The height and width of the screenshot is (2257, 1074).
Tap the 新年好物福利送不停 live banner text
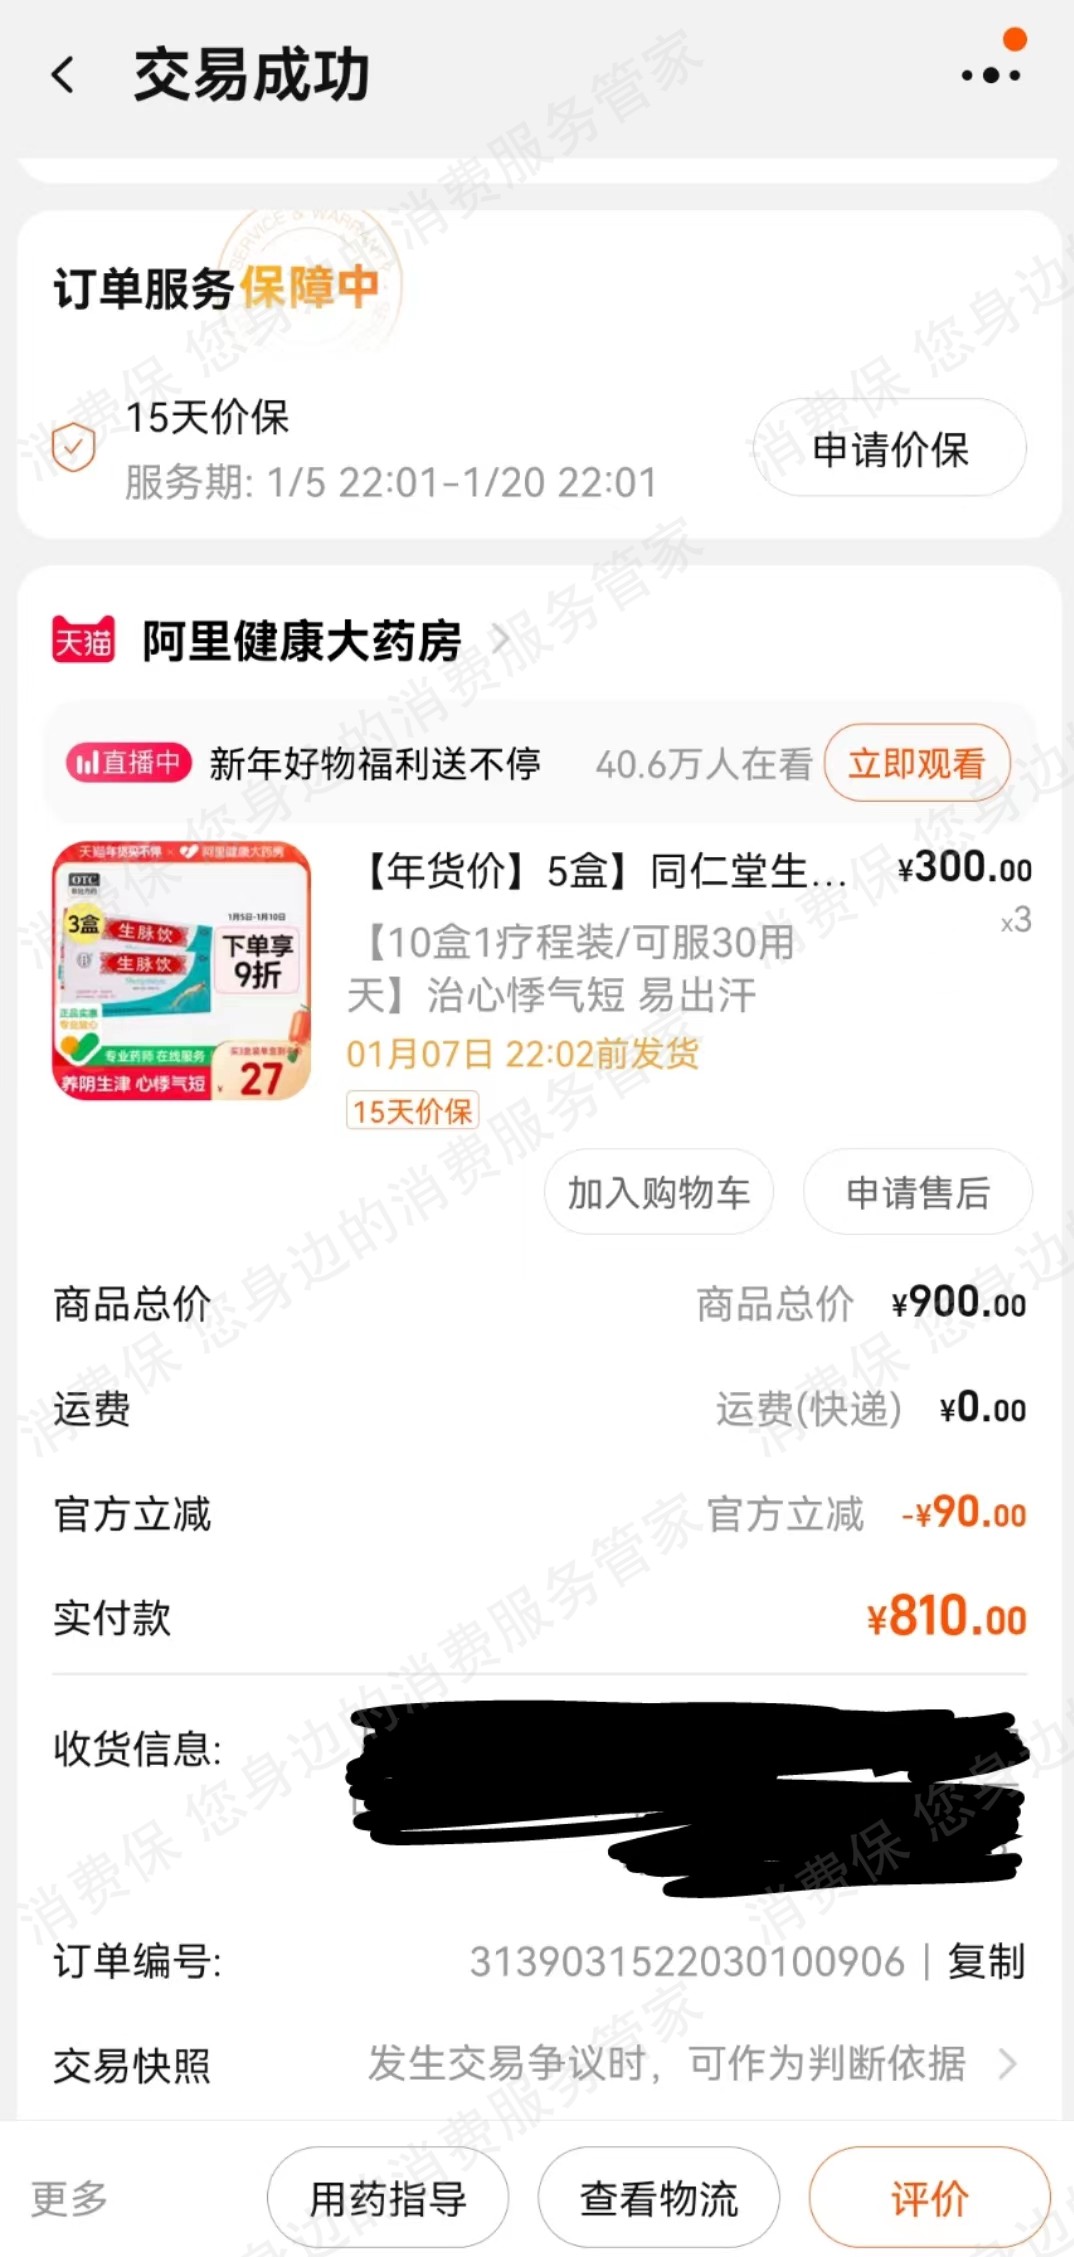(374, 764)
